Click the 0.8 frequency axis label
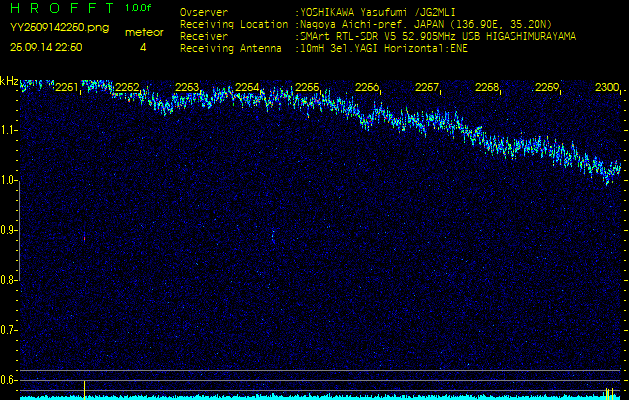The width and height of the screenshot is (629, 400). [9, 280]
